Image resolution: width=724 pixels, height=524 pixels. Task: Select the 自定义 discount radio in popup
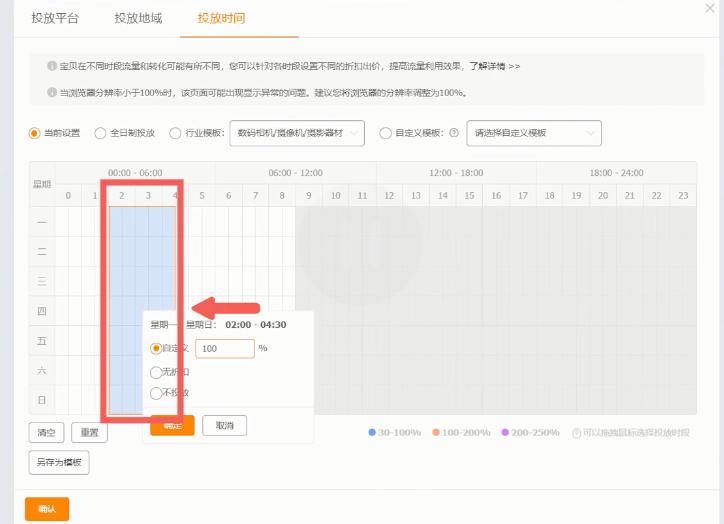point(156,348)
